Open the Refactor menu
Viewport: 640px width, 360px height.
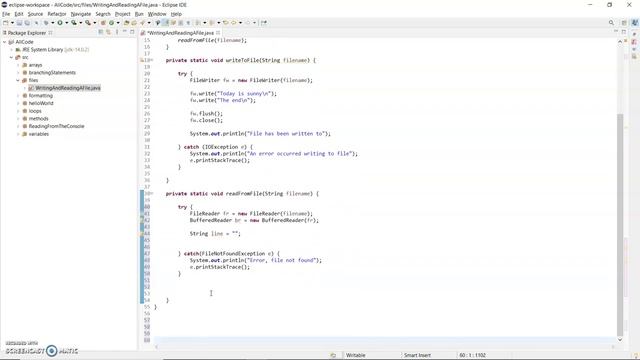57,14
